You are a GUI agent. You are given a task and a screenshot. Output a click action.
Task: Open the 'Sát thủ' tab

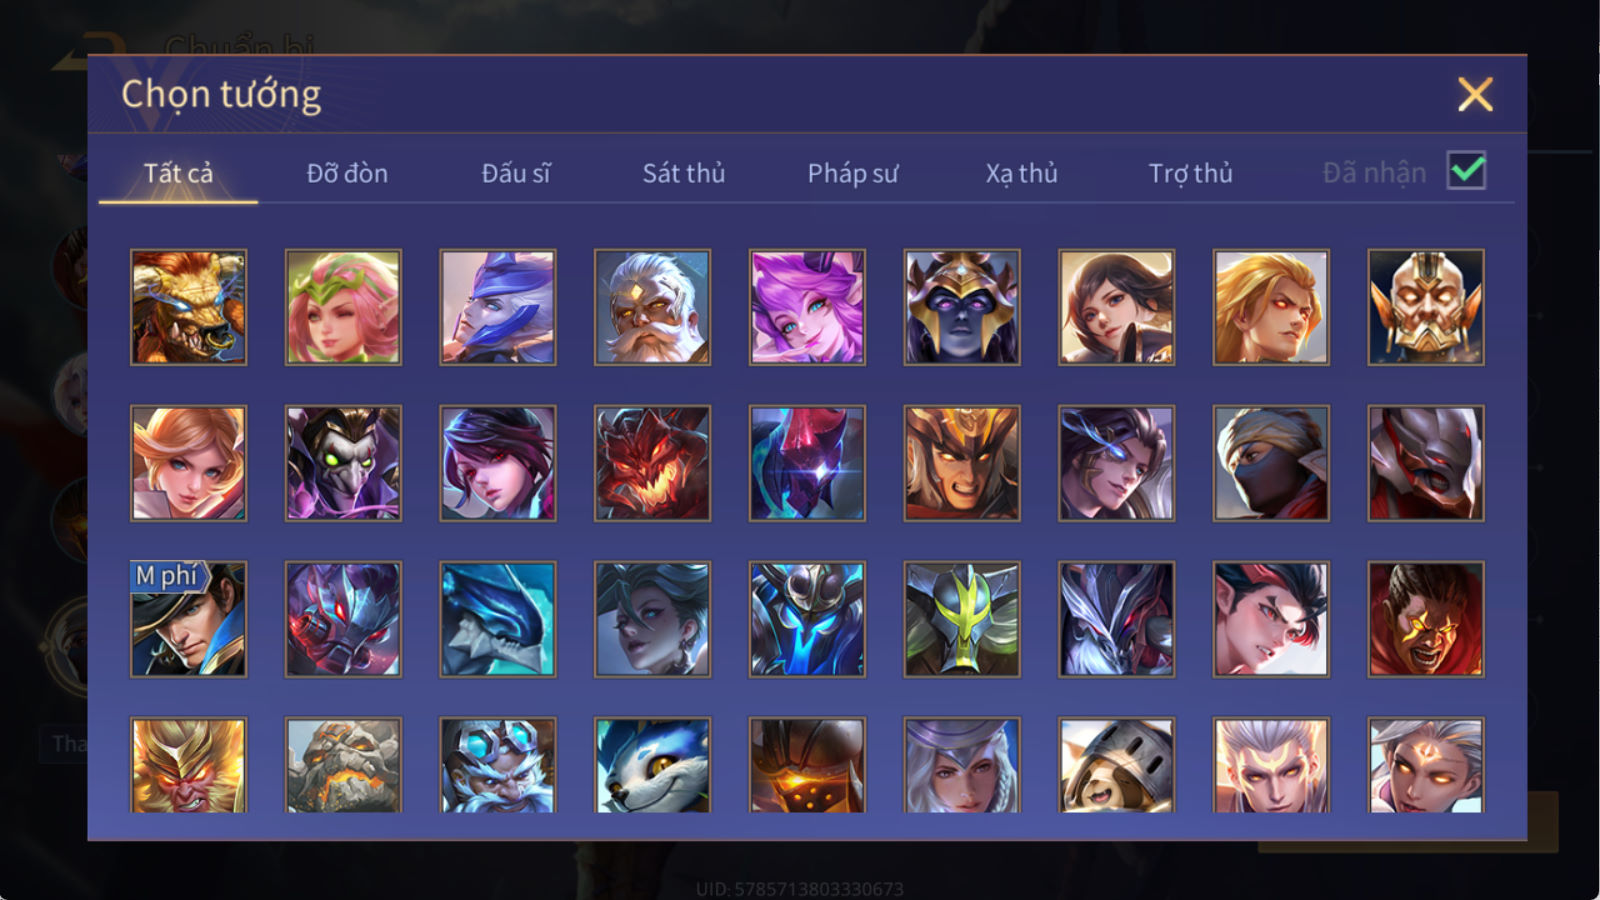pyautogui.click(x=684, y=173)
